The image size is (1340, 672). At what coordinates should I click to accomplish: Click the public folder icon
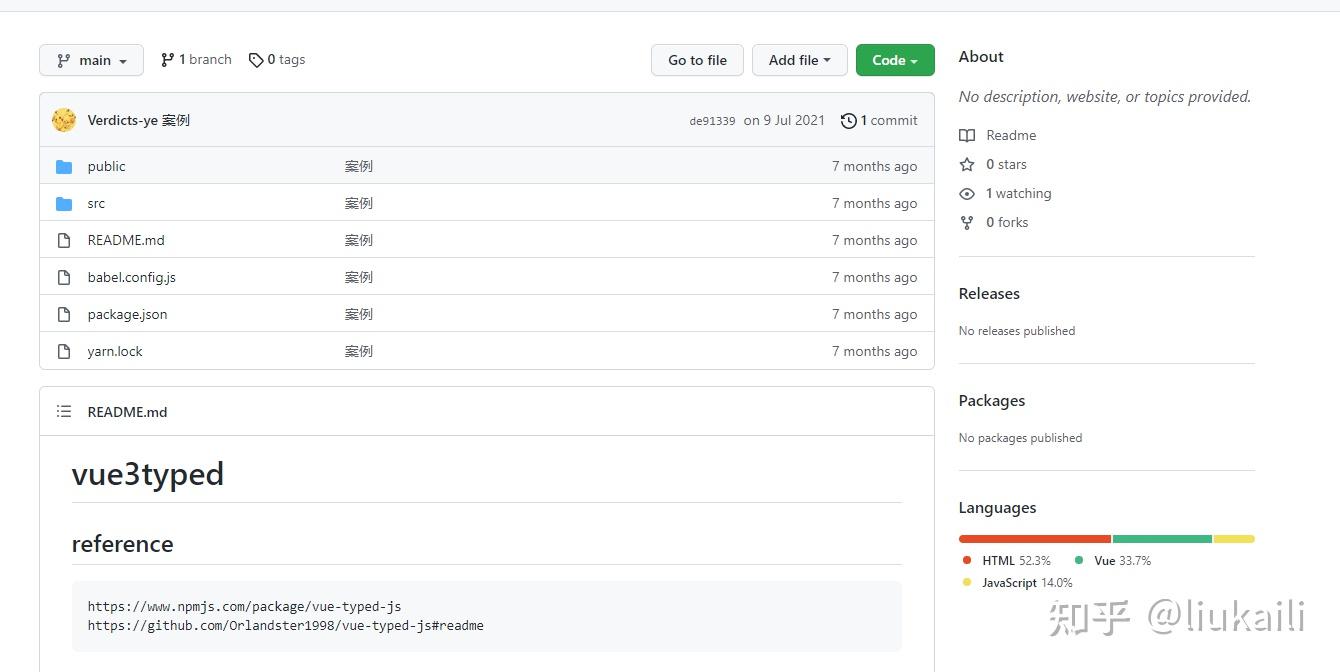tap(64, 167)
